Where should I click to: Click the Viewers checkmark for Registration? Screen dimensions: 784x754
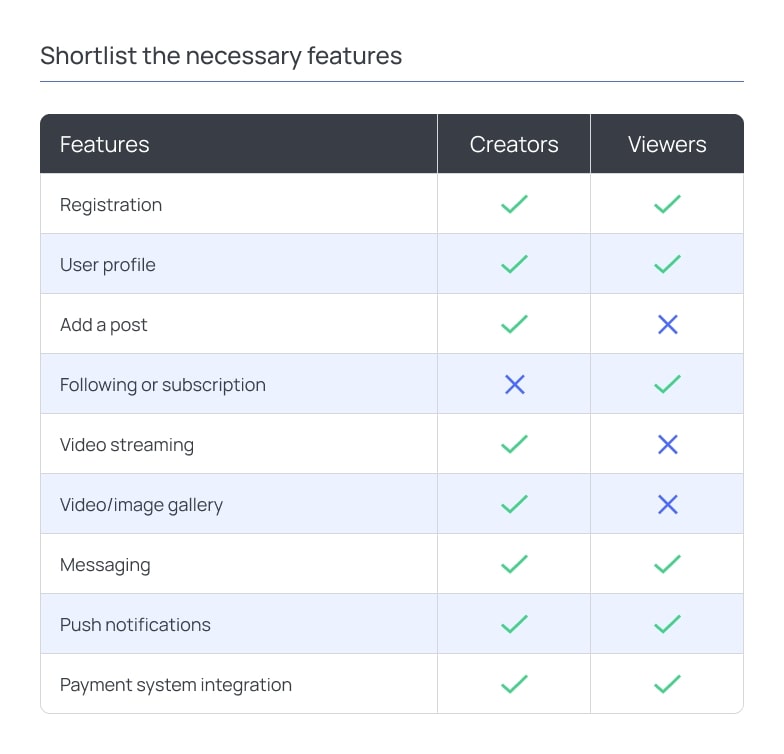(667, 204)
